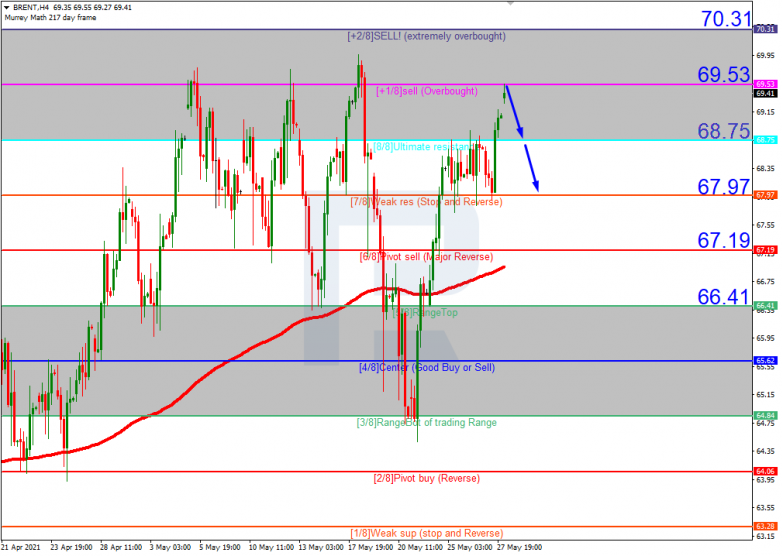The image size is (782, 556).
Task: Select the 66.75 price scale label
Action: [x=765, y=281]
